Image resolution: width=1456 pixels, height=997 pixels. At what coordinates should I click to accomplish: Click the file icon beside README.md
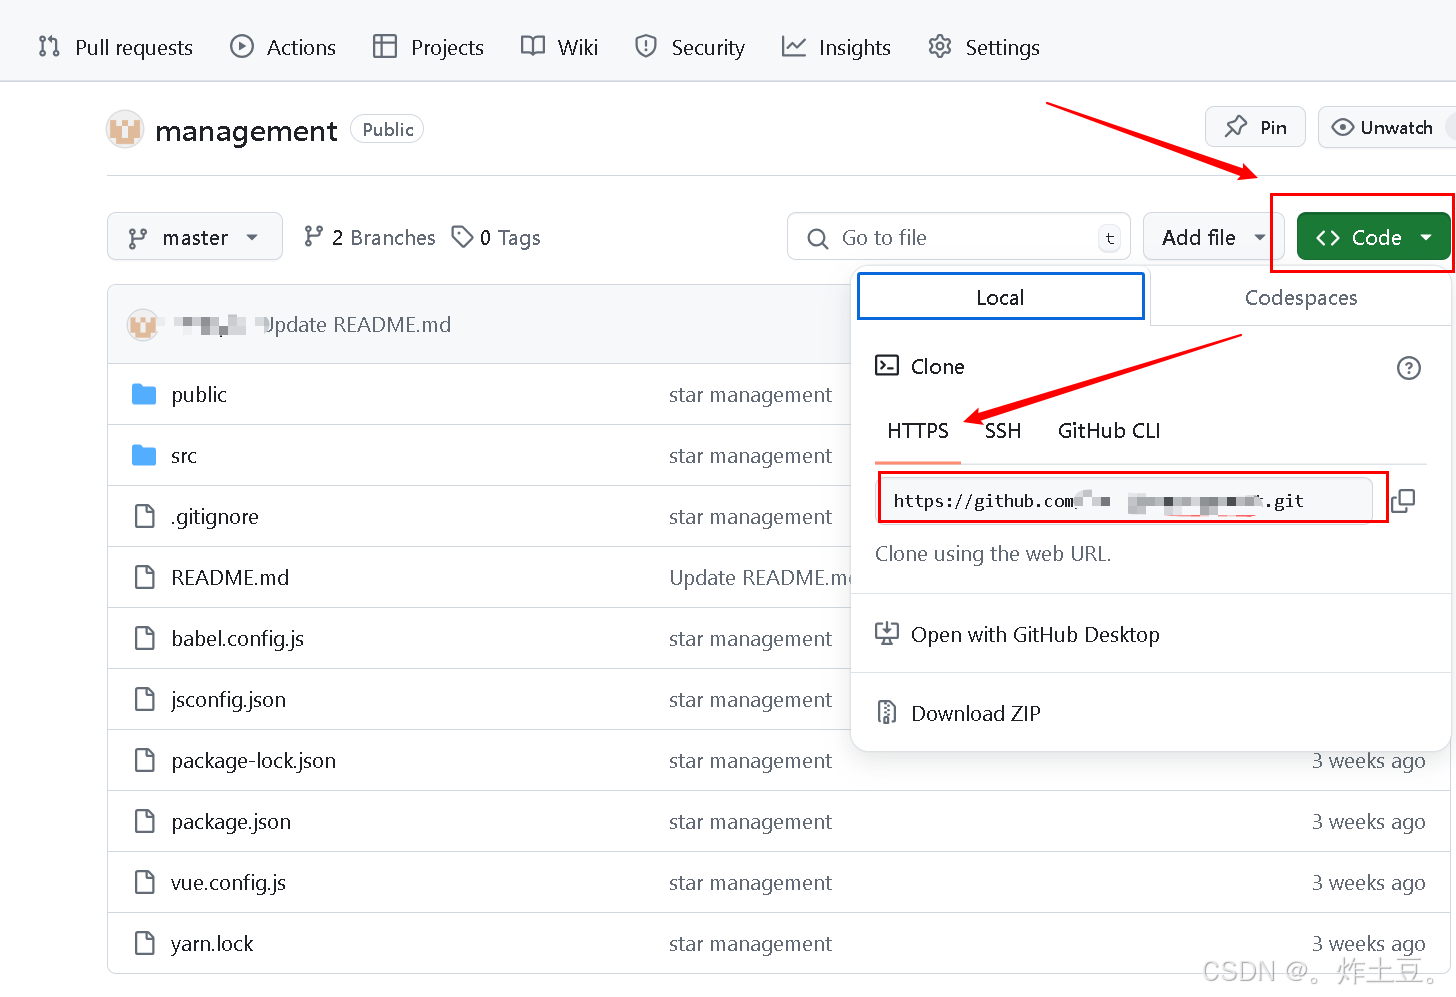145,577
